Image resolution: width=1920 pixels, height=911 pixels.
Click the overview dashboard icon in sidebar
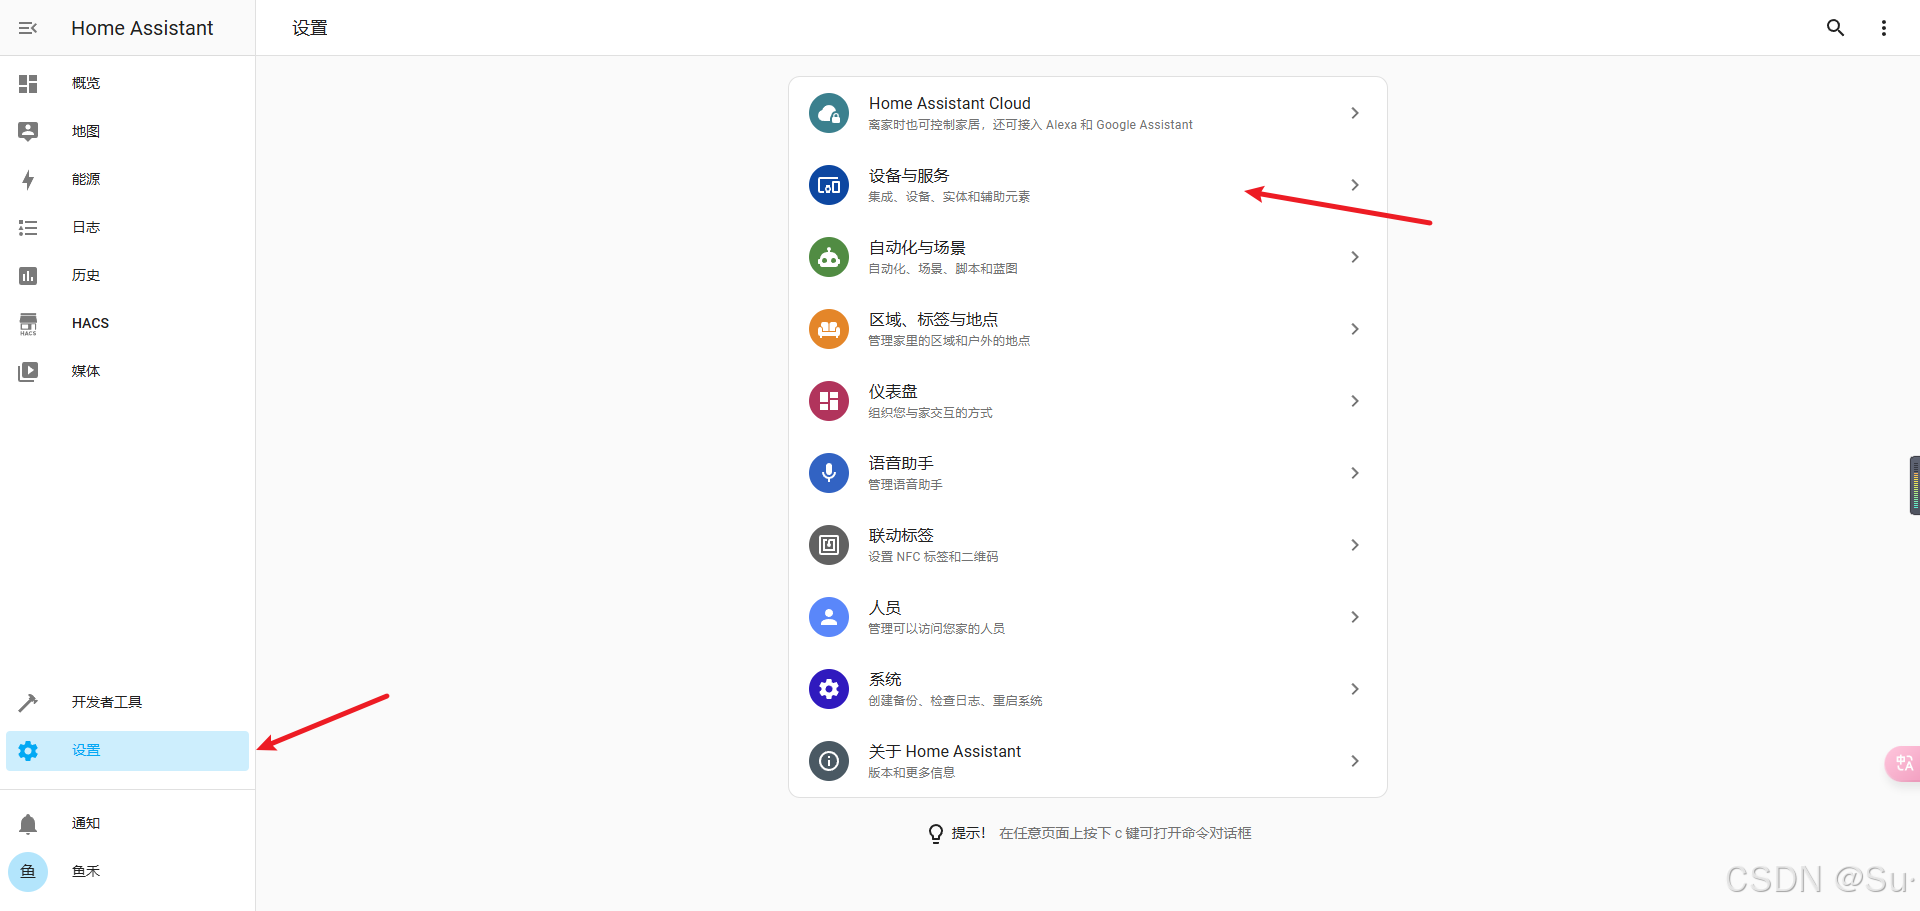[x=28, y=83]
